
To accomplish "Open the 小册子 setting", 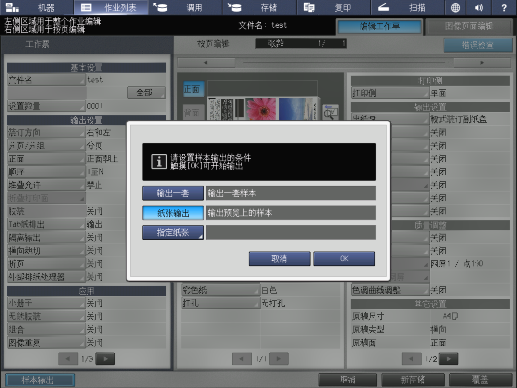I will click(x=46, y=303).
